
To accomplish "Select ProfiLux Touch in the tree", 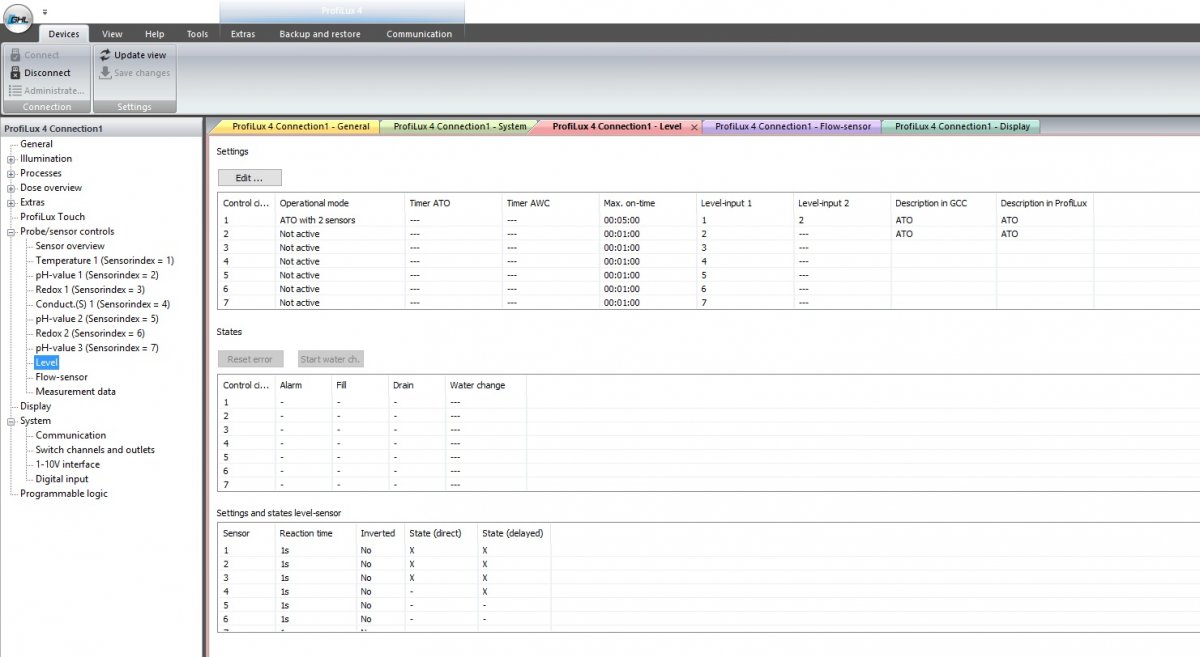I will 53,217.
